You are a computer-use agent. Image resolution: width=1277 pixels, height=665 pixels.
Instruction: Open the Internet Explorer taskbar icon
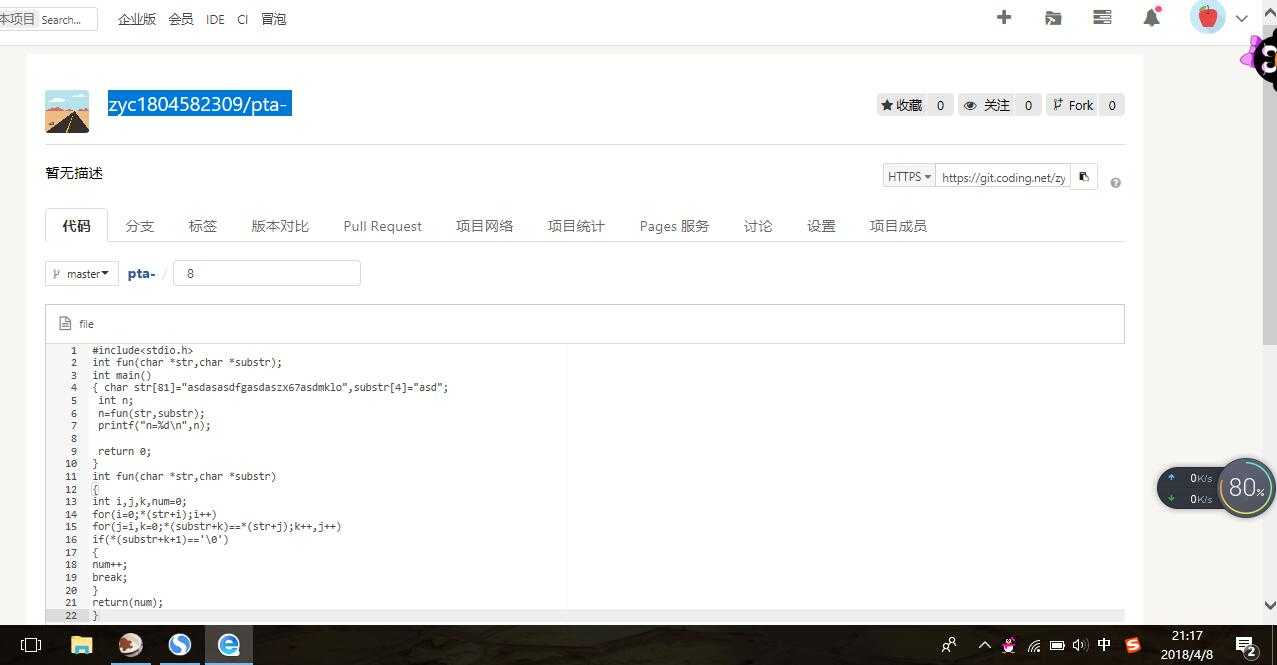[x=229, y=645]
